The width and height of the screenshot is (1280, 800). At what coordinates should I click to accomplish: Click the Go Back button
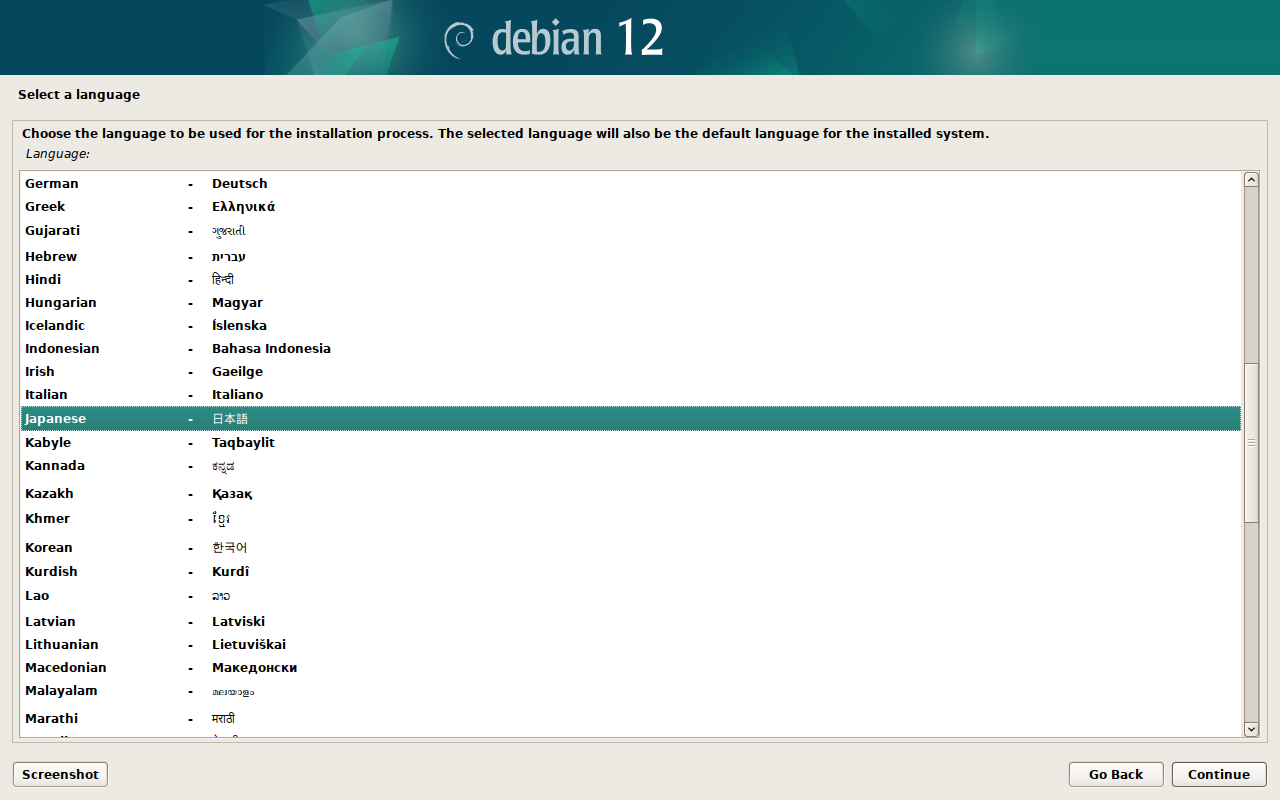[1116, 774]
